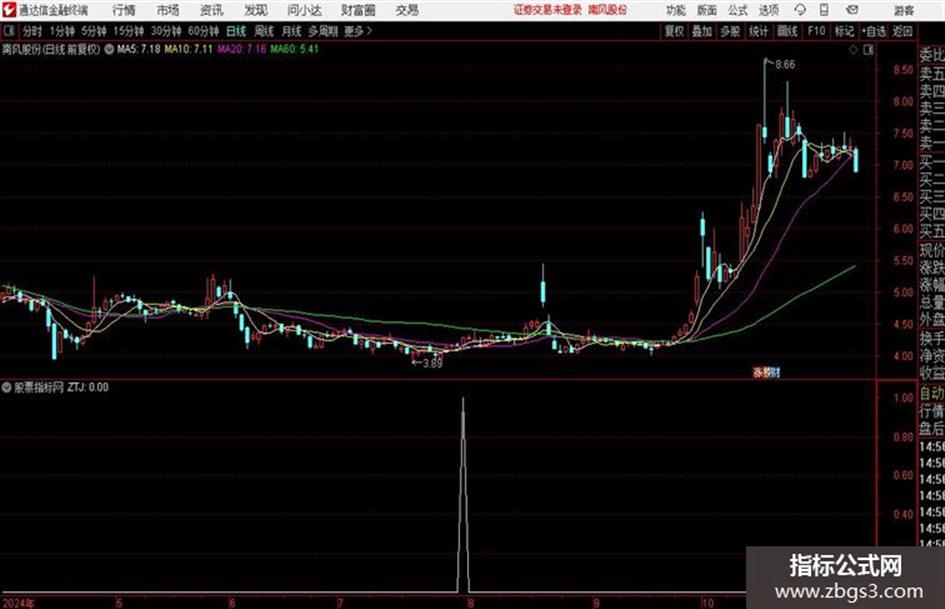Open the 财富圈 menu

click(x=358, y=10)
